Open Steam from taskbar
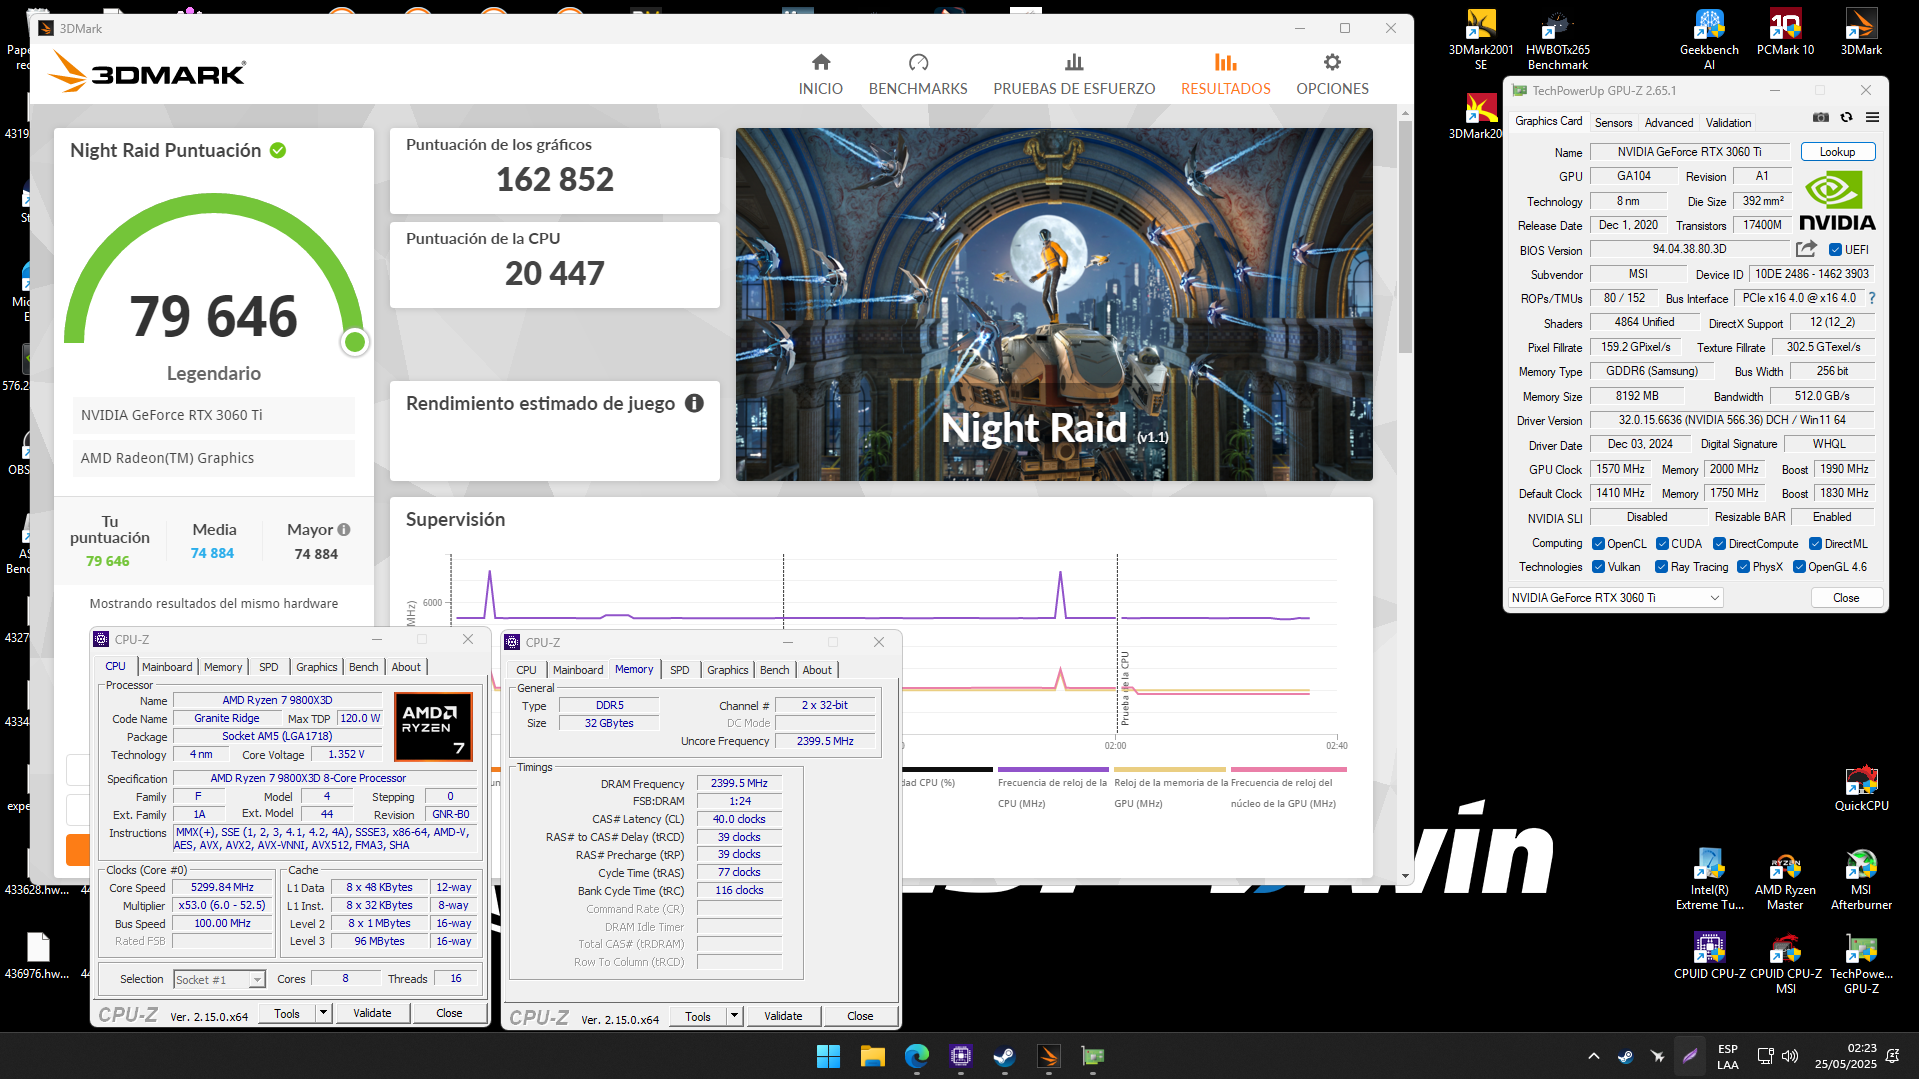 [1004, 1056]
